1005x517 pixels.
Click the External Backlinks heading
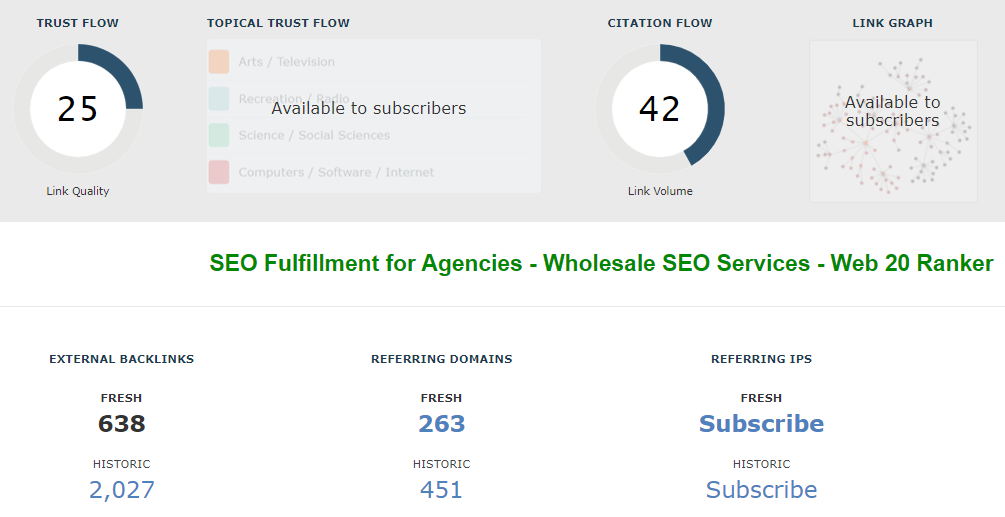tap(122, 359)
